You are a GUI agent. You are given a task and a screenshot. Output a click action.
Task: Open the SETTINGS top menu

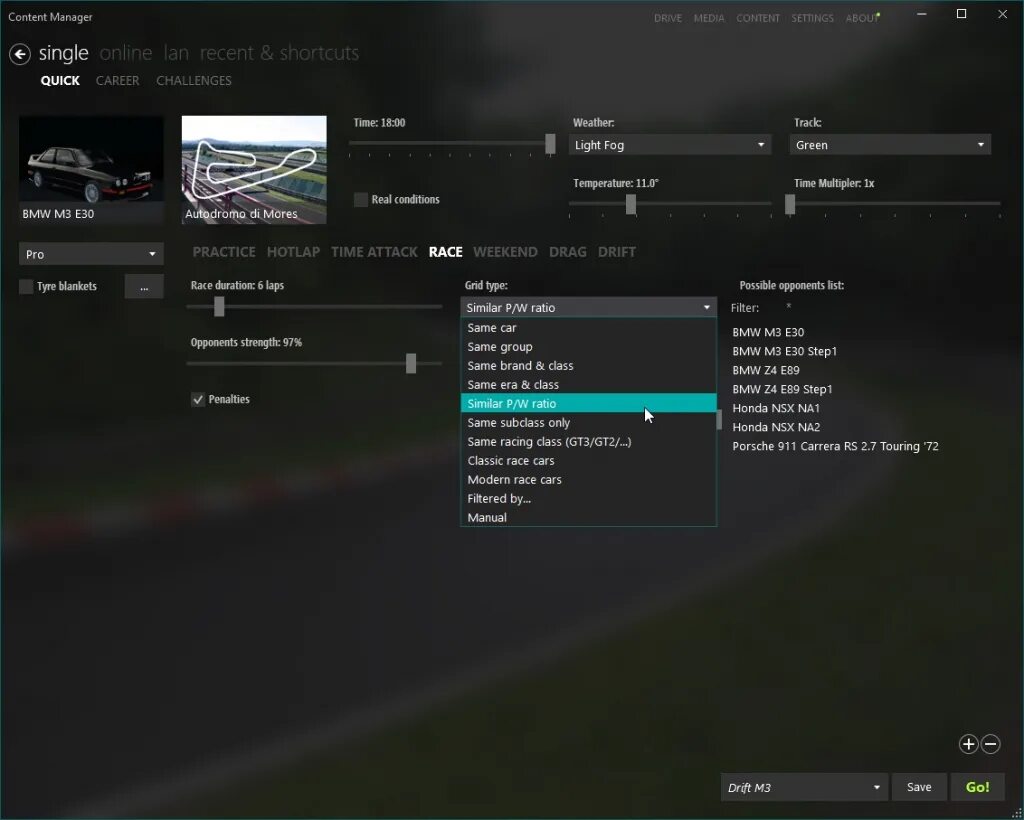[812, 18]
